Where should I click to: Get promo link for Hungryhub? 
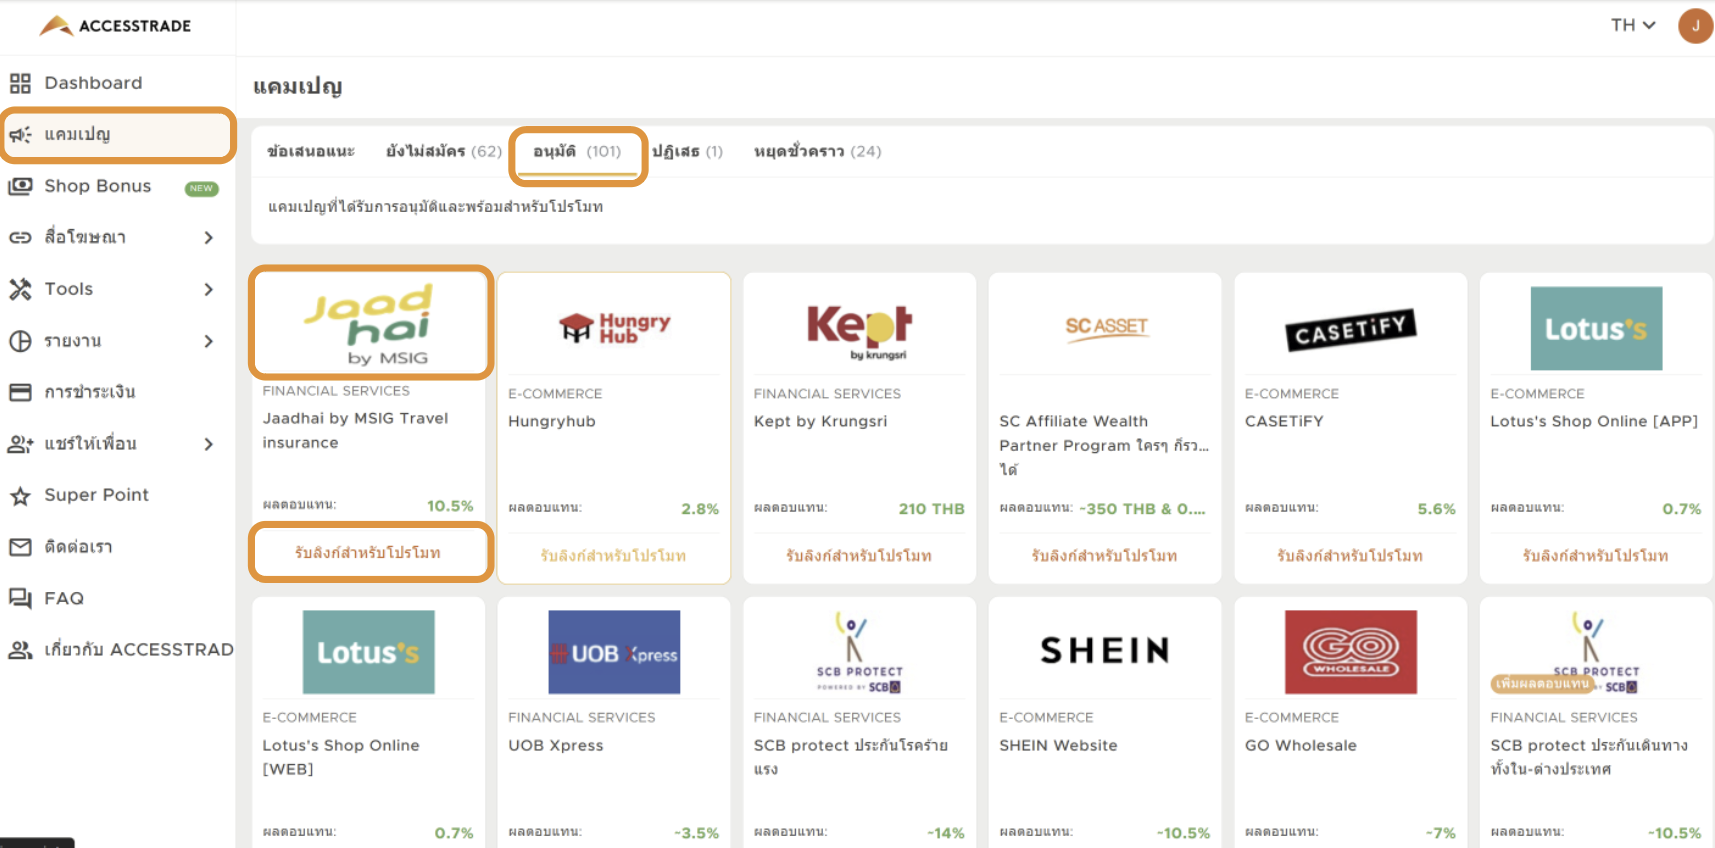[613, 555]
